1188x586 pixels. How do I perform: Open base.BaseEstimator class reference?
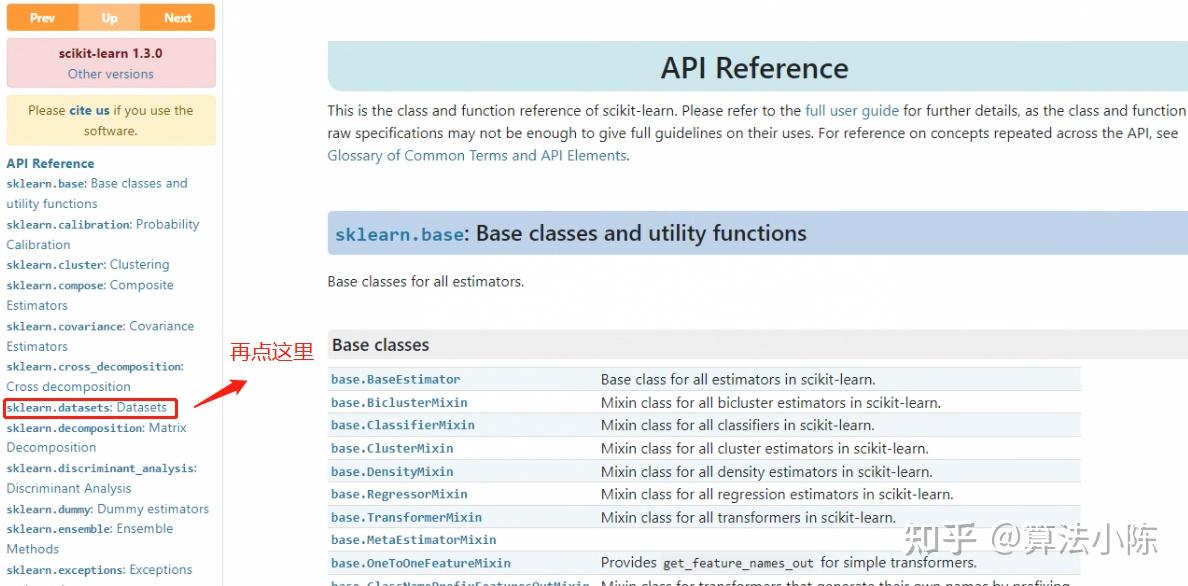point(395,380)
